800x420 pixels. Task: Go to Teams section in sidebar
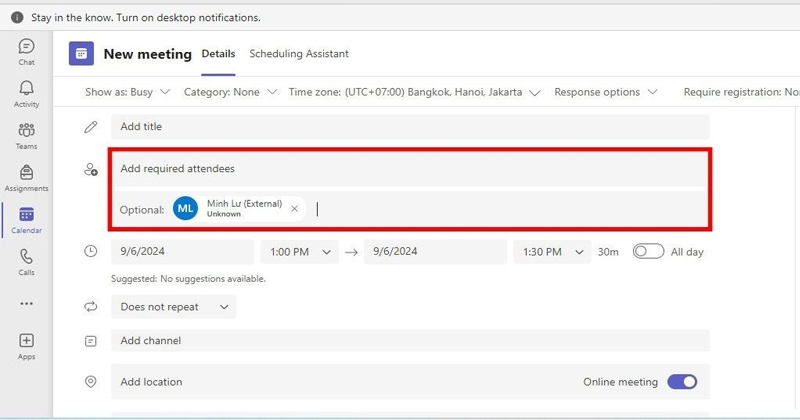[x=27, y=136]
